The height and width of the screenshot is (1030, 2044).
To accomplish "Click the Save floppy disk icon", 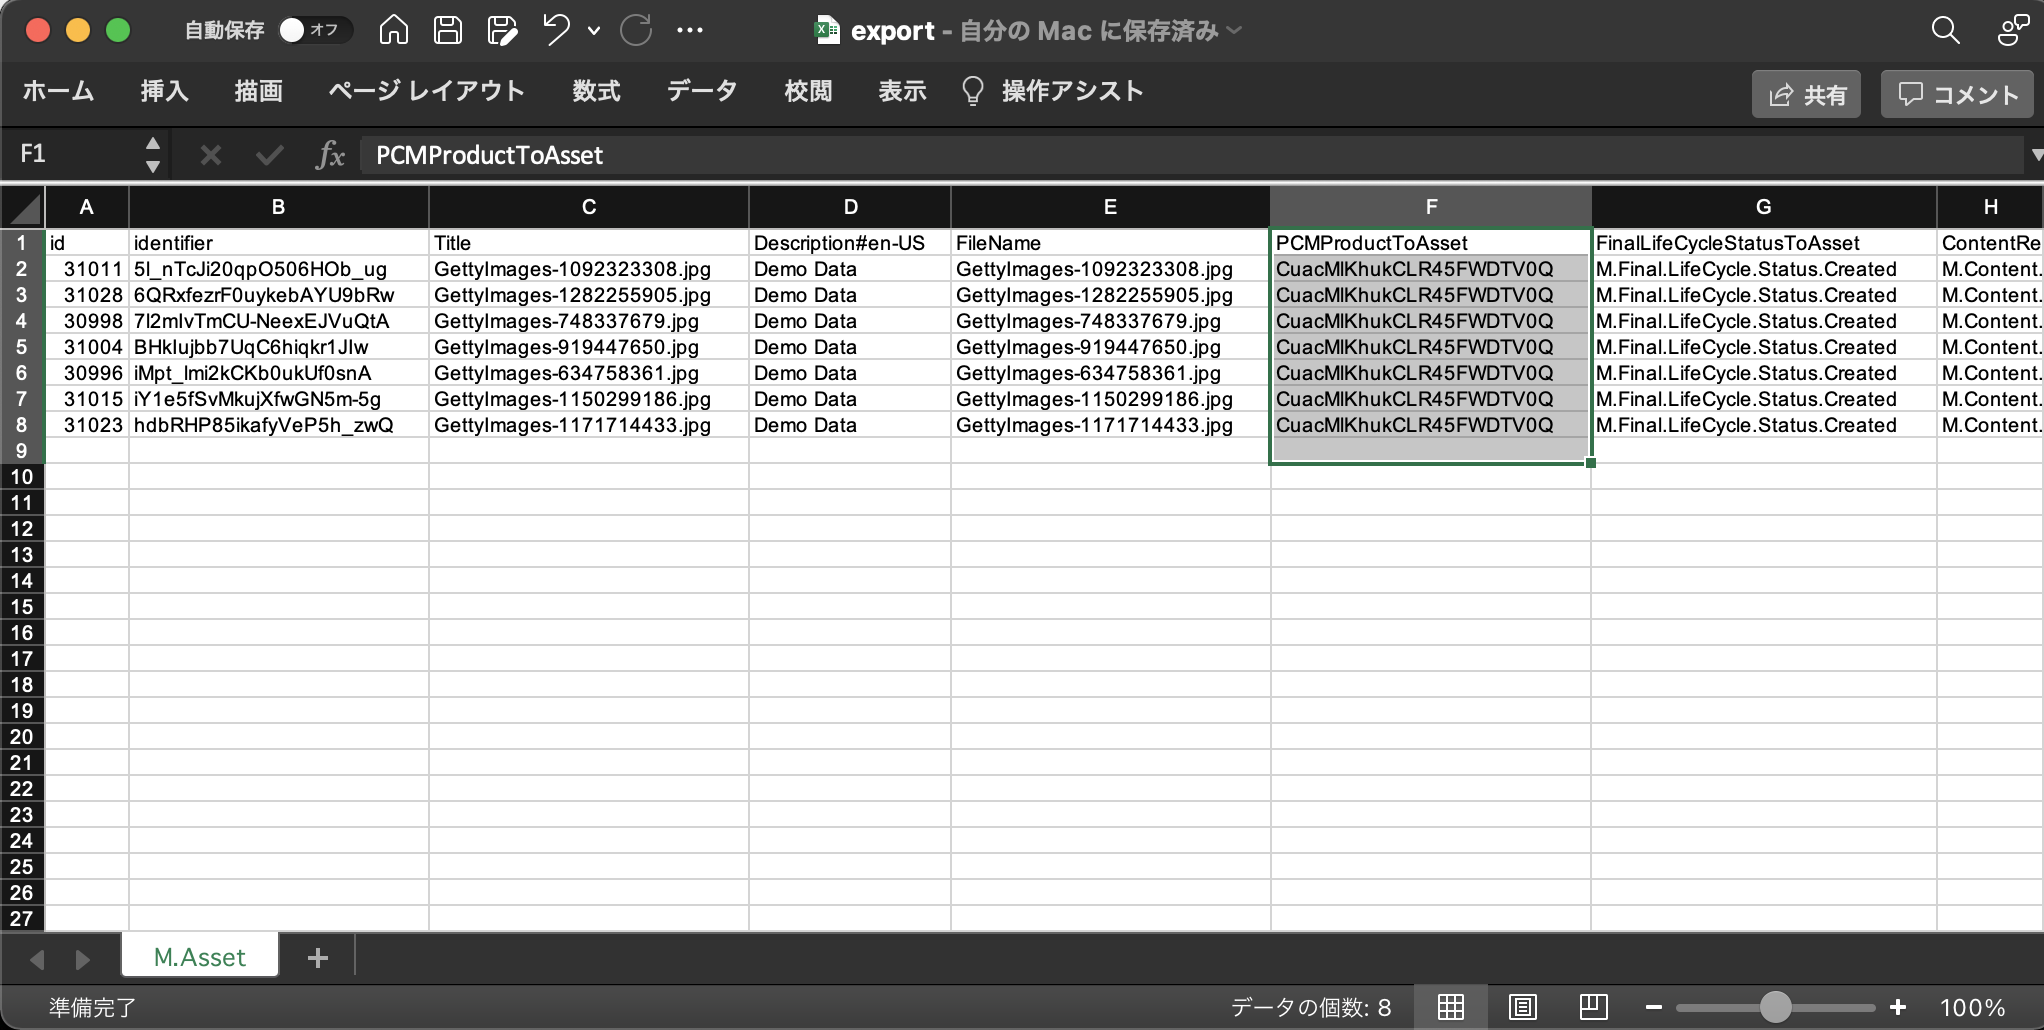I will (x=447, y=30).
